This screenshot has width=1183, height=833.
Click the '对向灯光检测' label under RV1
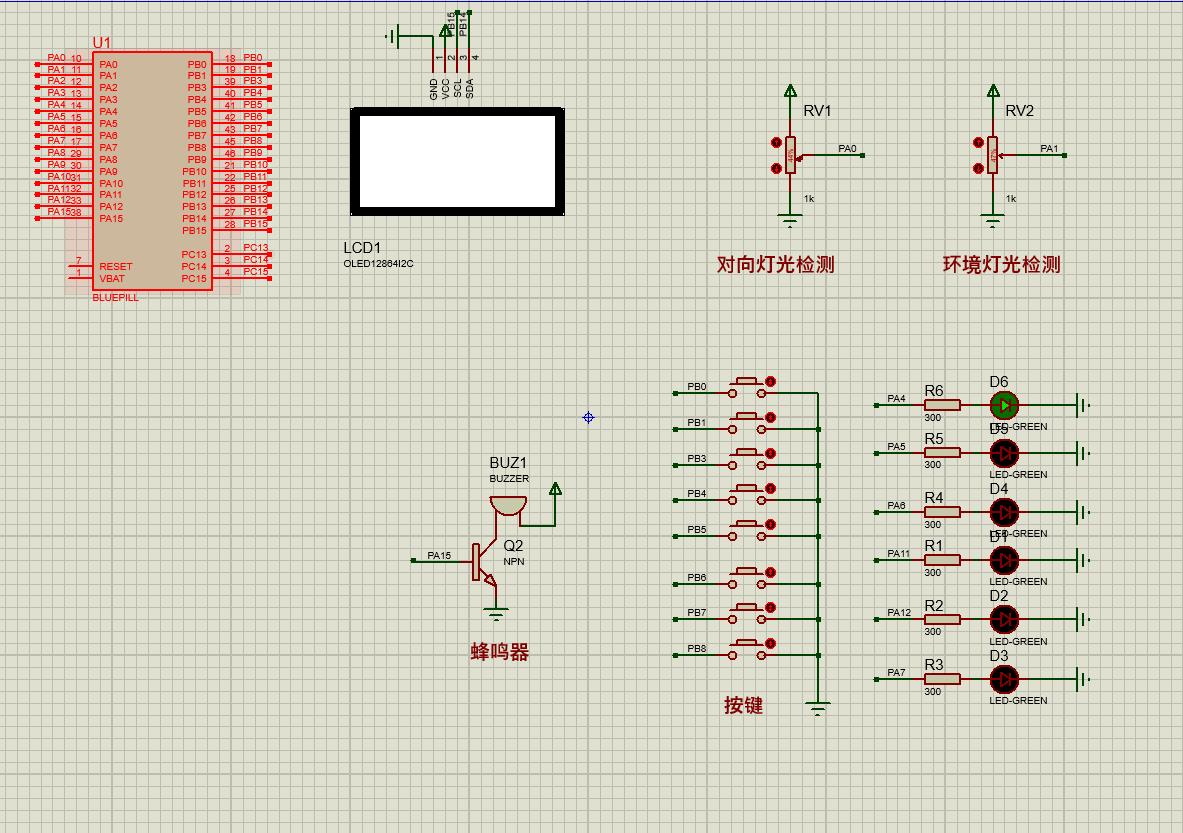click(776, 265)
